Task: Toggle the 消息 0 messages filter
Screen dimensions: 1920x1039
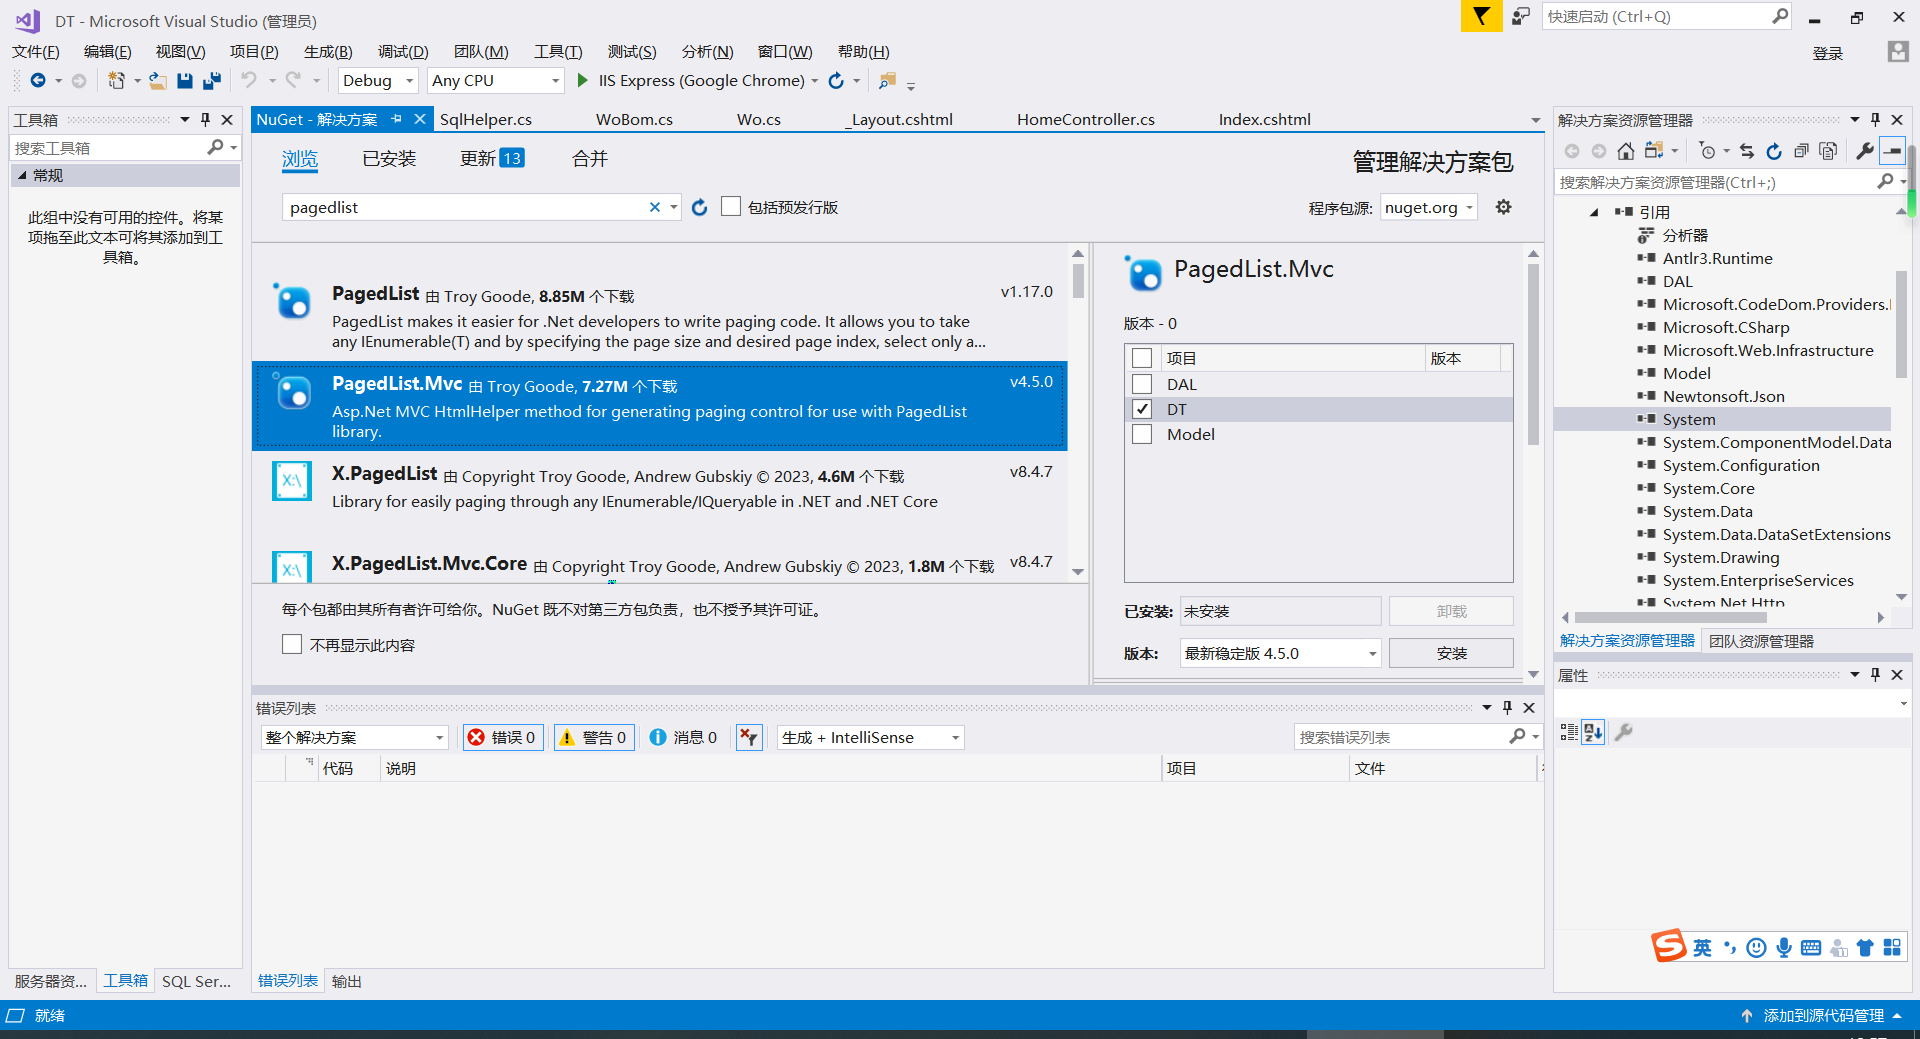Action: point(683,737)
